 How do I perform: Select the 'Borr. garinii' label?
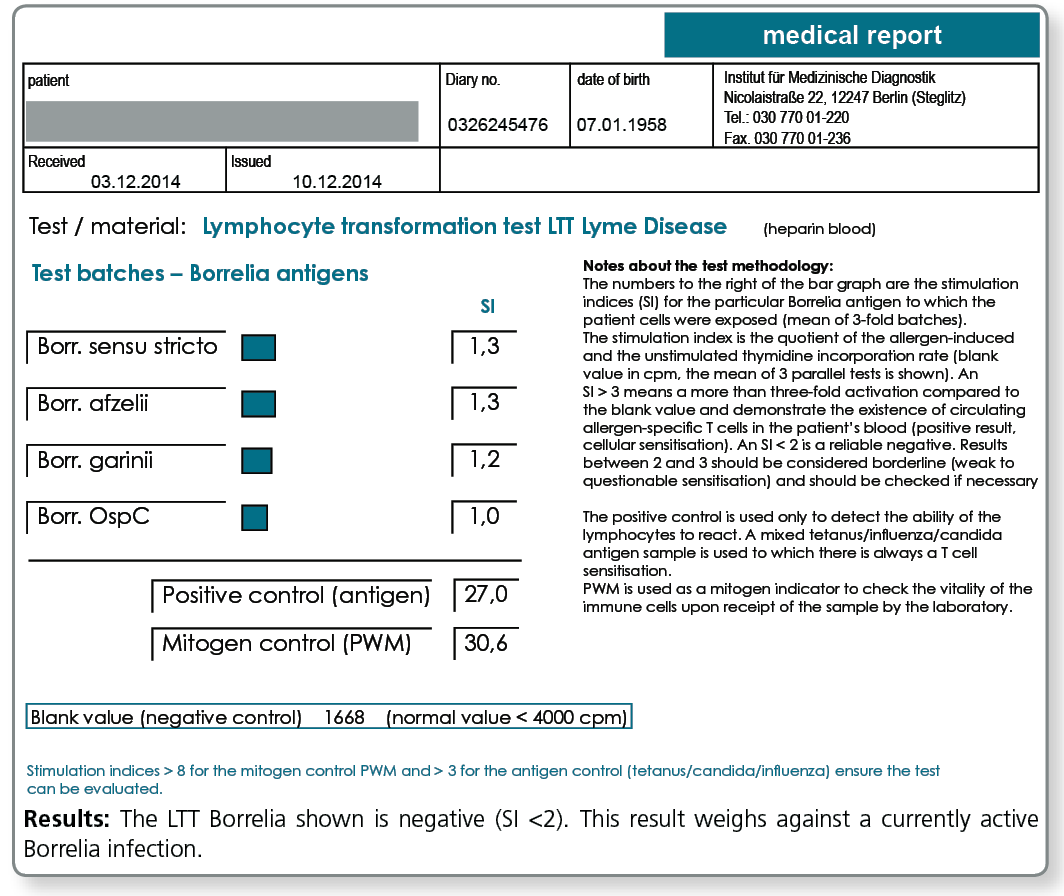coord(95,460)
